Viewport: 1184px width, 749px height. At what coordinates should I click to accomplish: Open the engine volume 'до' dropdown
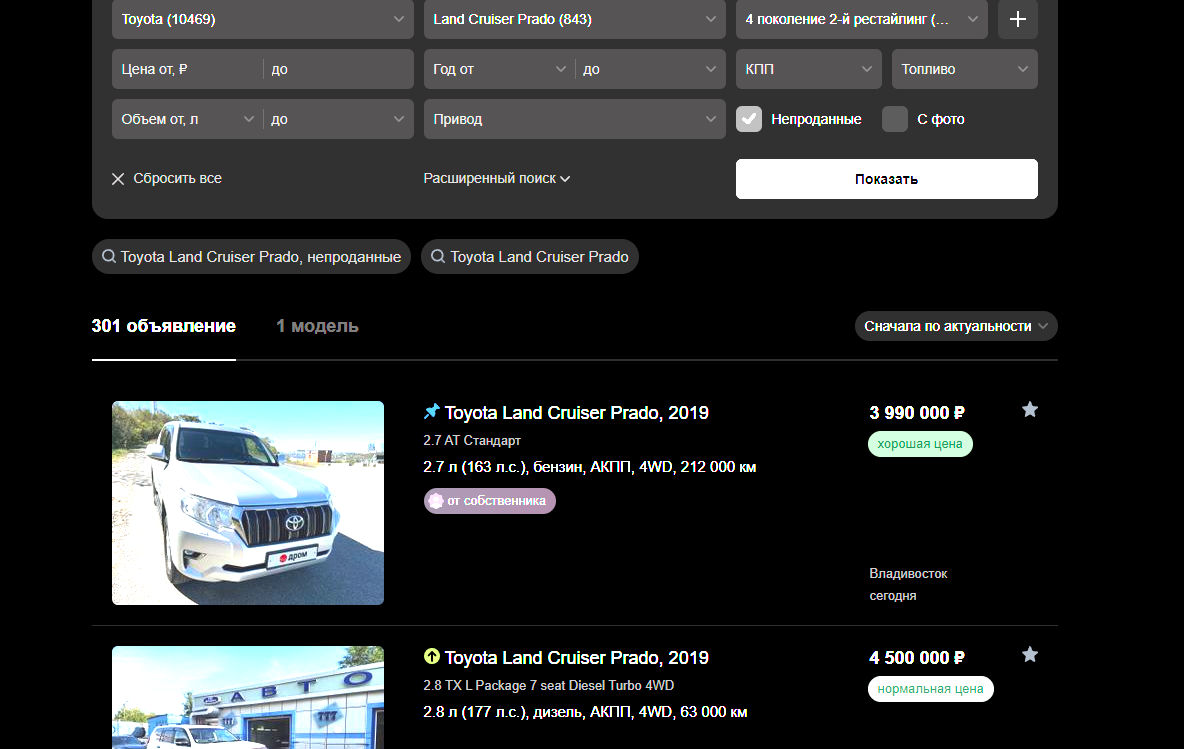pyautogui.click(x=338, y=119)
